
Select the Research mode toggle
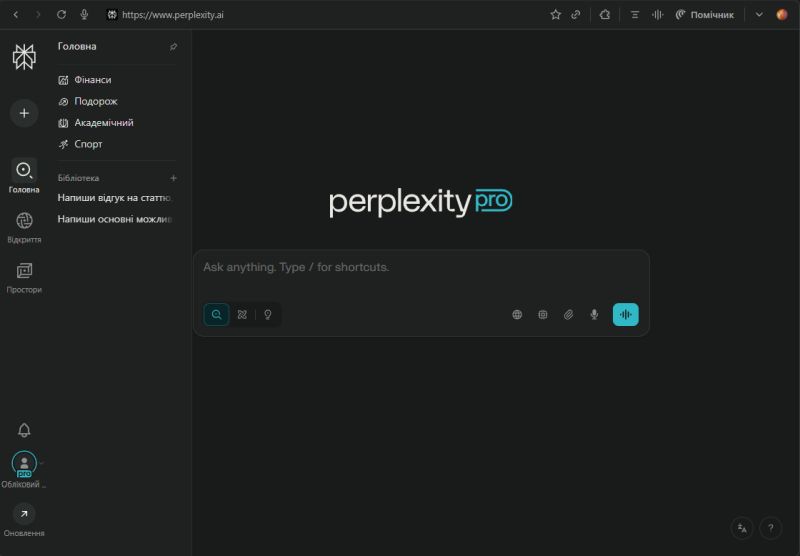coord(242,314)
